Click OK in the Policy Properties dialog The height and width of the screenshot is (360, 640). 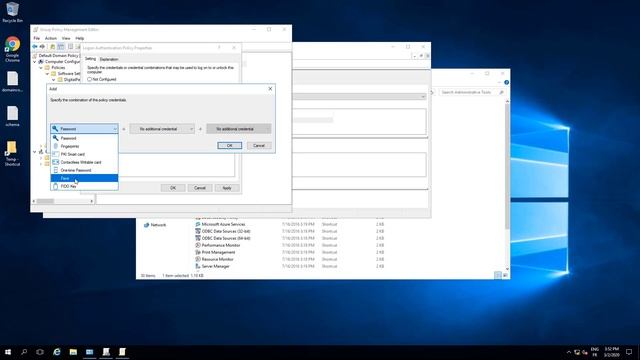pos(173,188)
